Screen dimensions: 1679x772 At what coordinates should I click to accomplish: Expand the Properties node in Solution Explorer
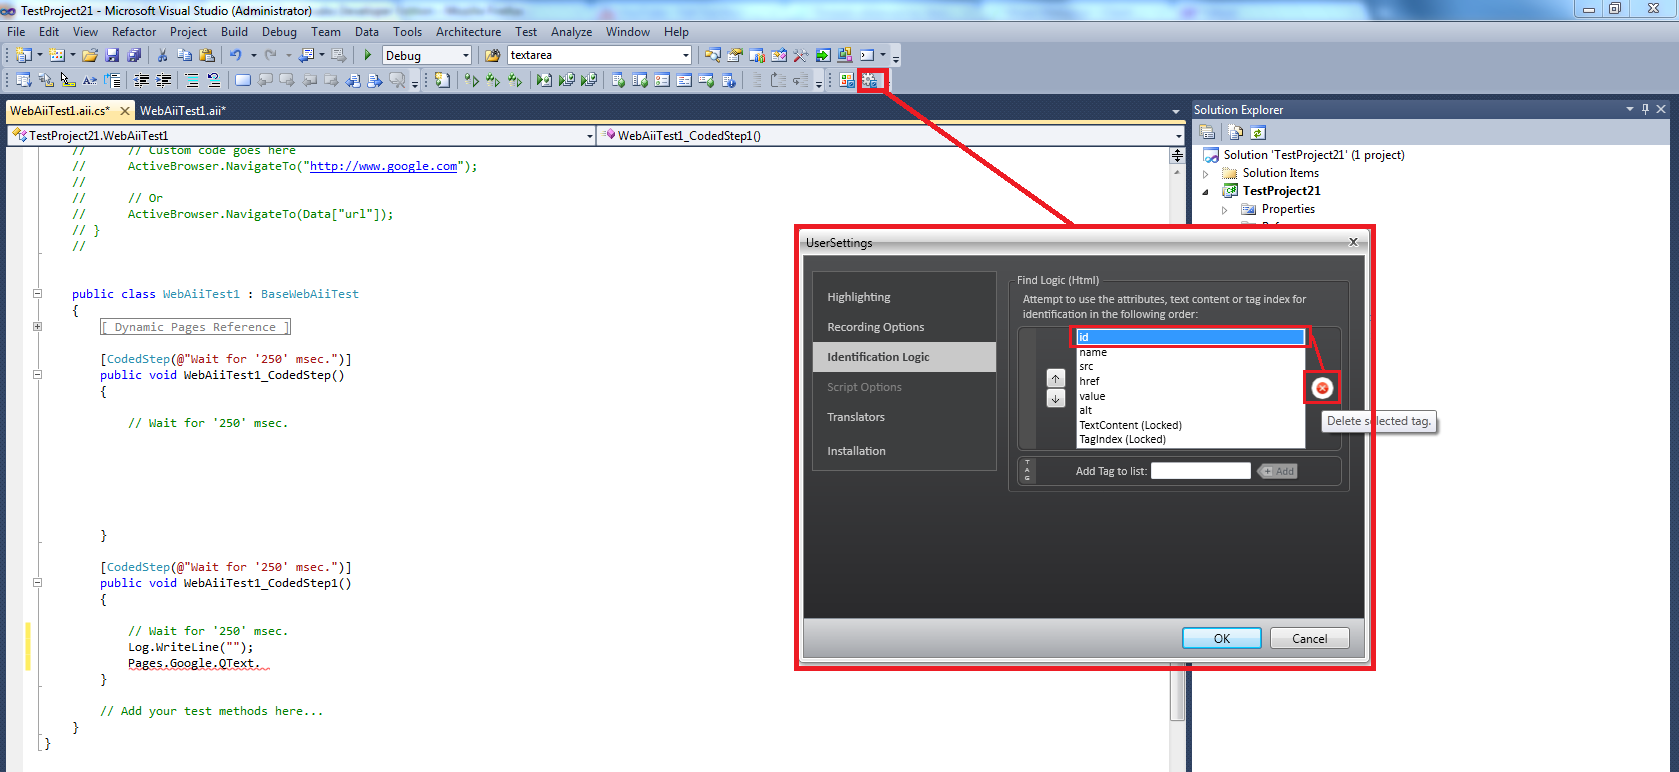pos(1224,209)
